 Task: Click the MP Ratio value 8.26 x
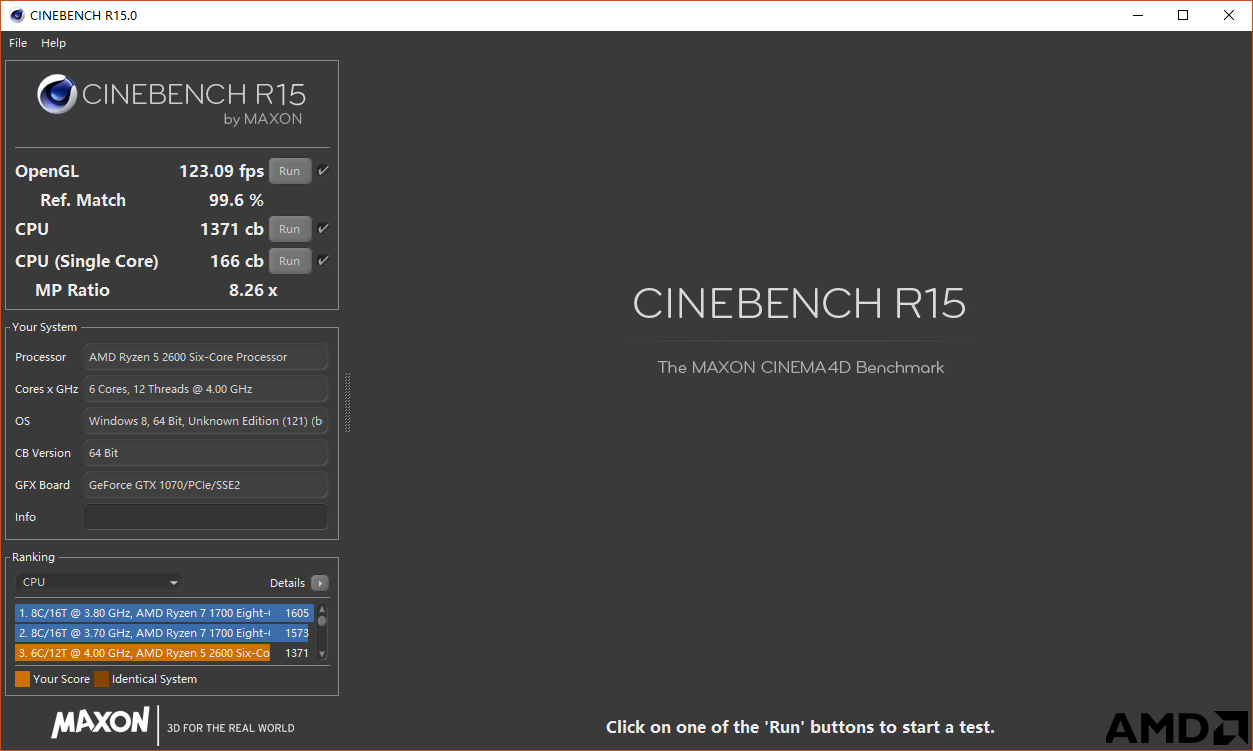253,290
